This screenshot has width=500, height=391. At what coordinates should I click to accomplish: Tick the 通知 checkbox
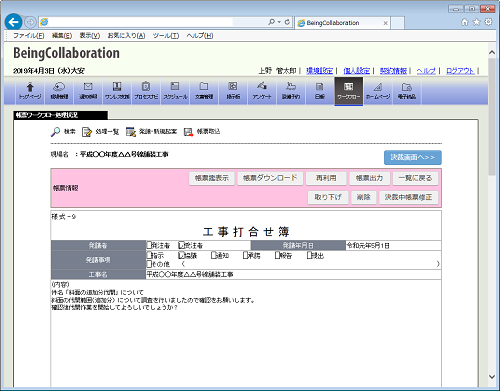click(213, 256)
